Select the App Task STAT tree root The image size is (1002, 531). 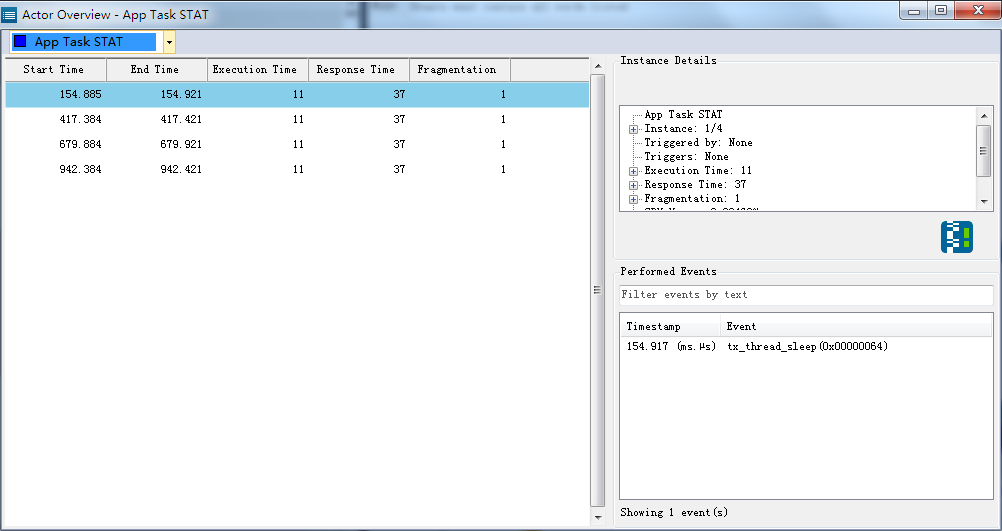pyautogui.click(x=683, y=114)
